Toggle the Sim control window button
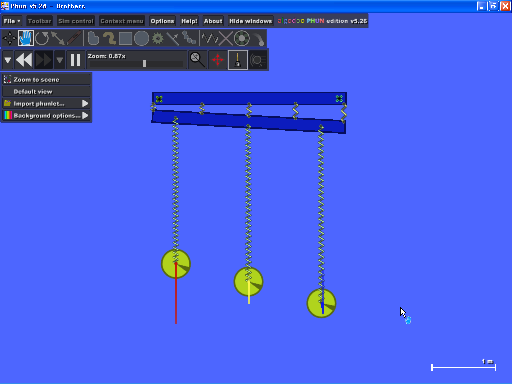Viewport: 513px width, 385px height. pyautogui.click(x=76, y=21)
